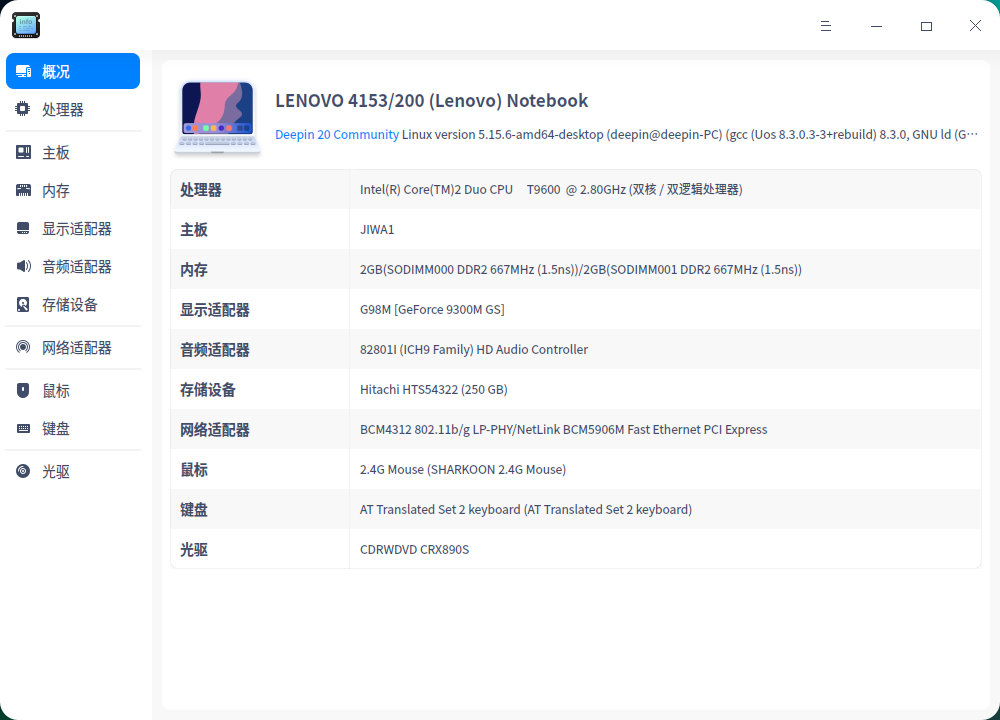Image resolution: width=1000 pixels, height=720 pixels.
Task: Select the 网络适配器 sidebar tab
Action: (x=73, y=347)
